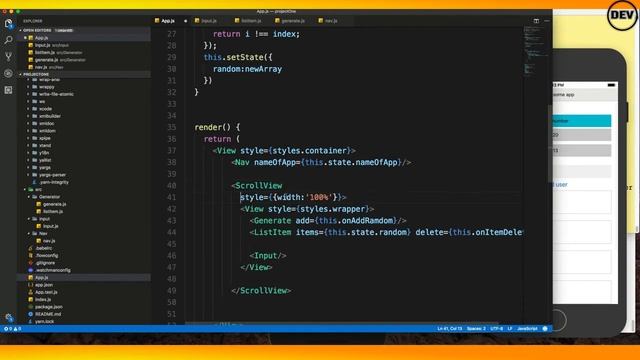This screenshot has height=360, width=640.
Task: Expand the y18n folder
Action: [x=44, y=153]
